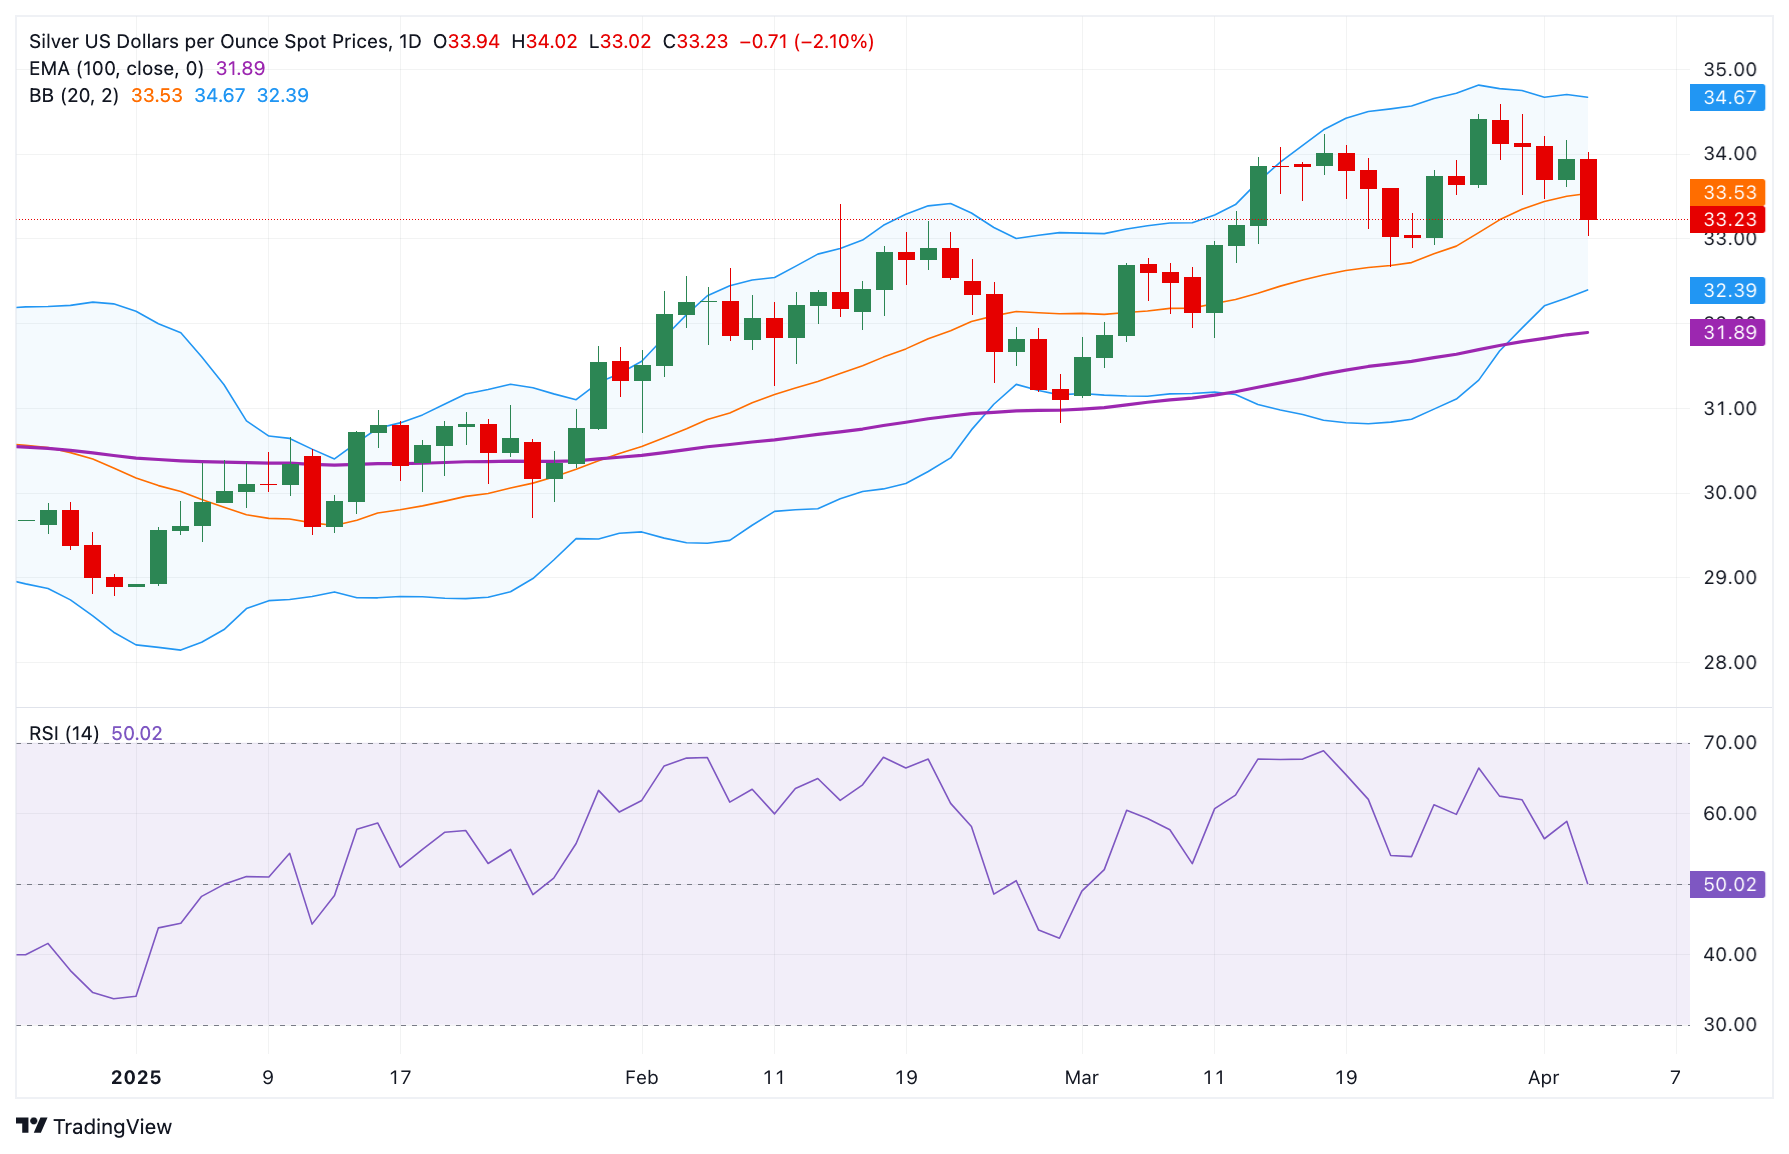
Task: Click the −0.71 (−2.10%) change value
Action: pos(806,41)
